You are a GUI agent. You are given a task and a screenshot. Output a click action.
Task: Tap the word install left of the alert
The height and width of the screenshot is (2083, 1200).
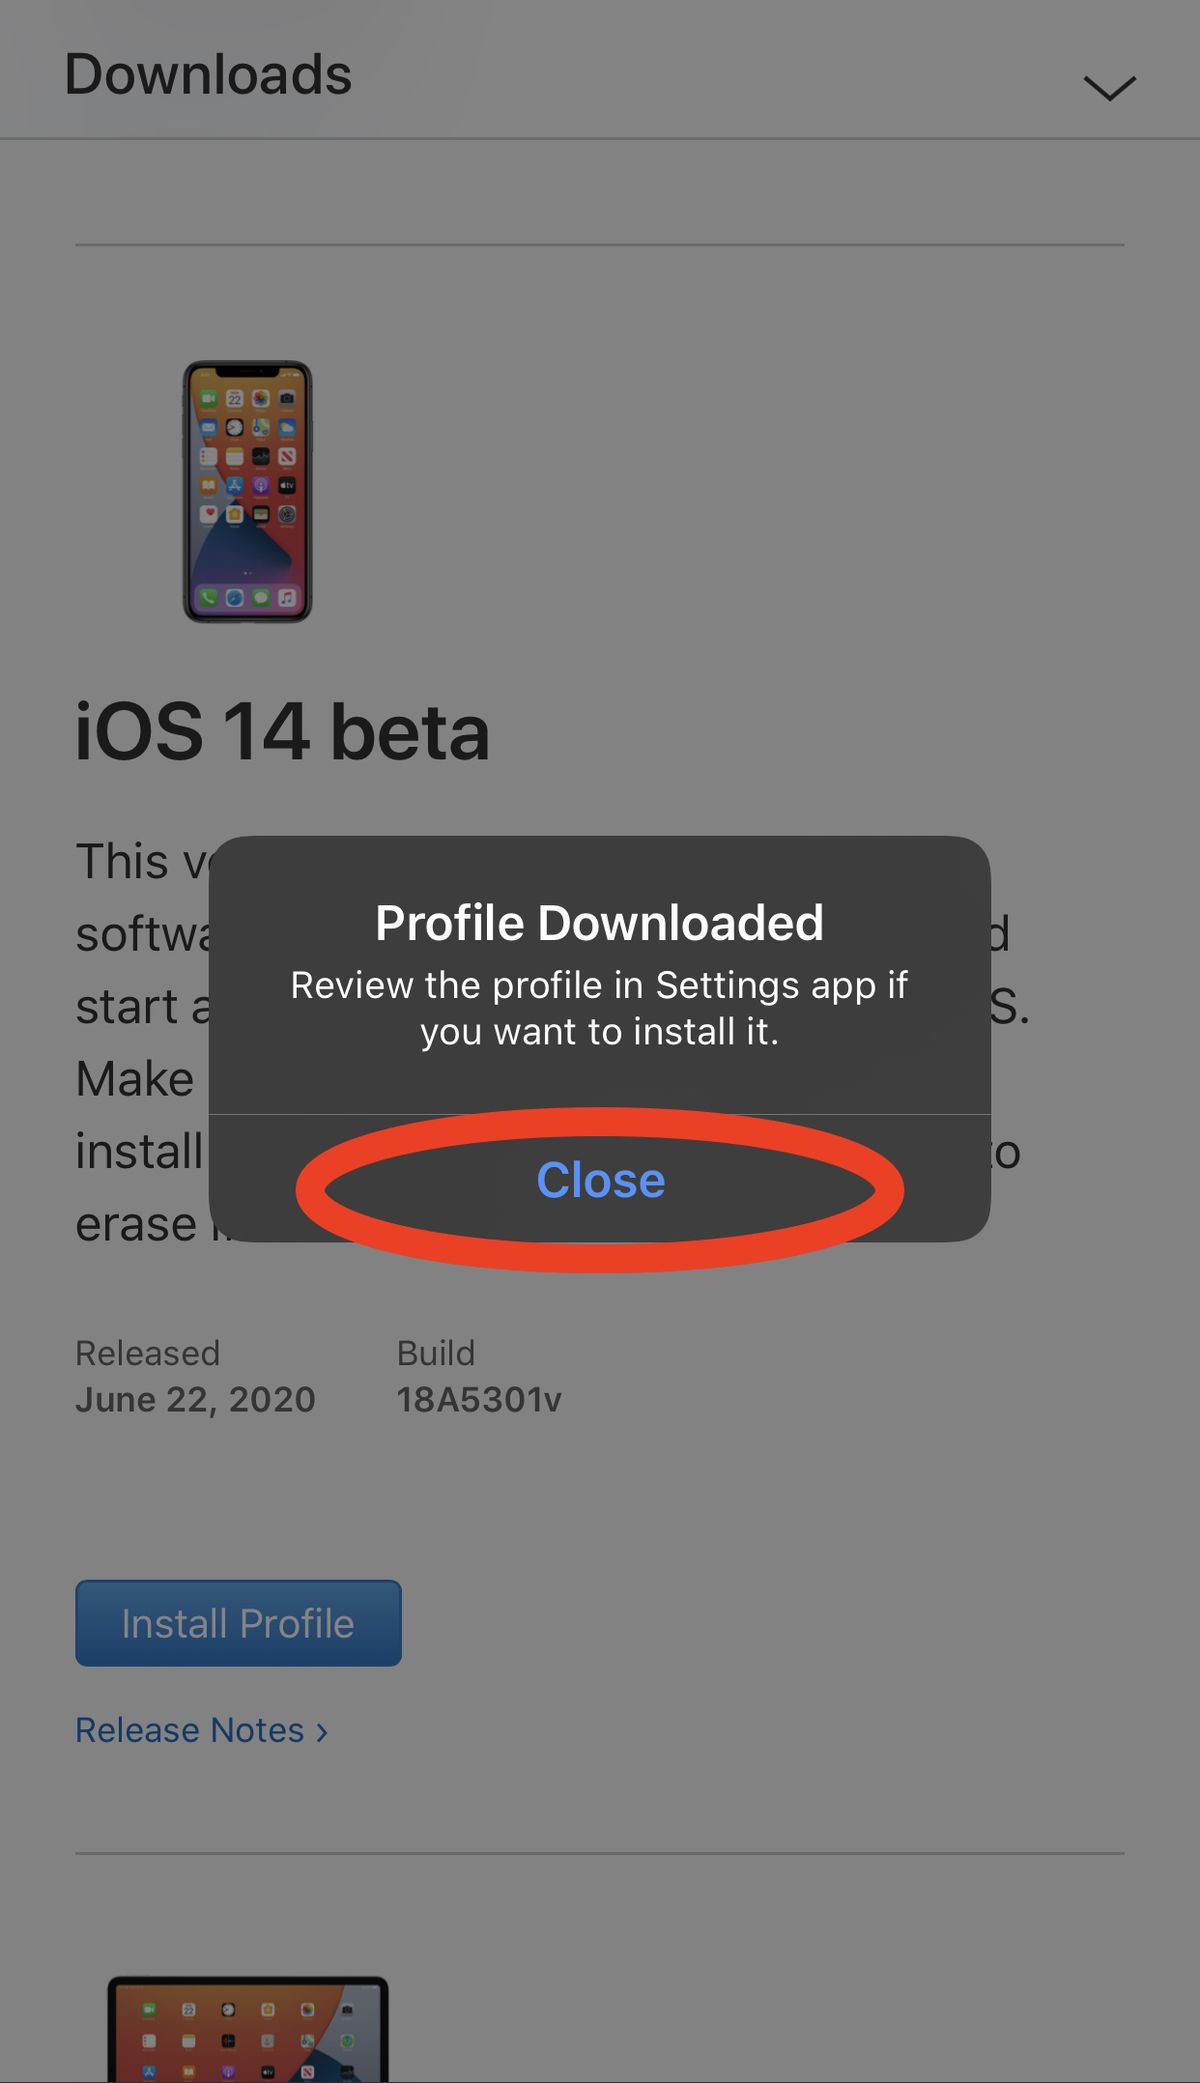139,1151
